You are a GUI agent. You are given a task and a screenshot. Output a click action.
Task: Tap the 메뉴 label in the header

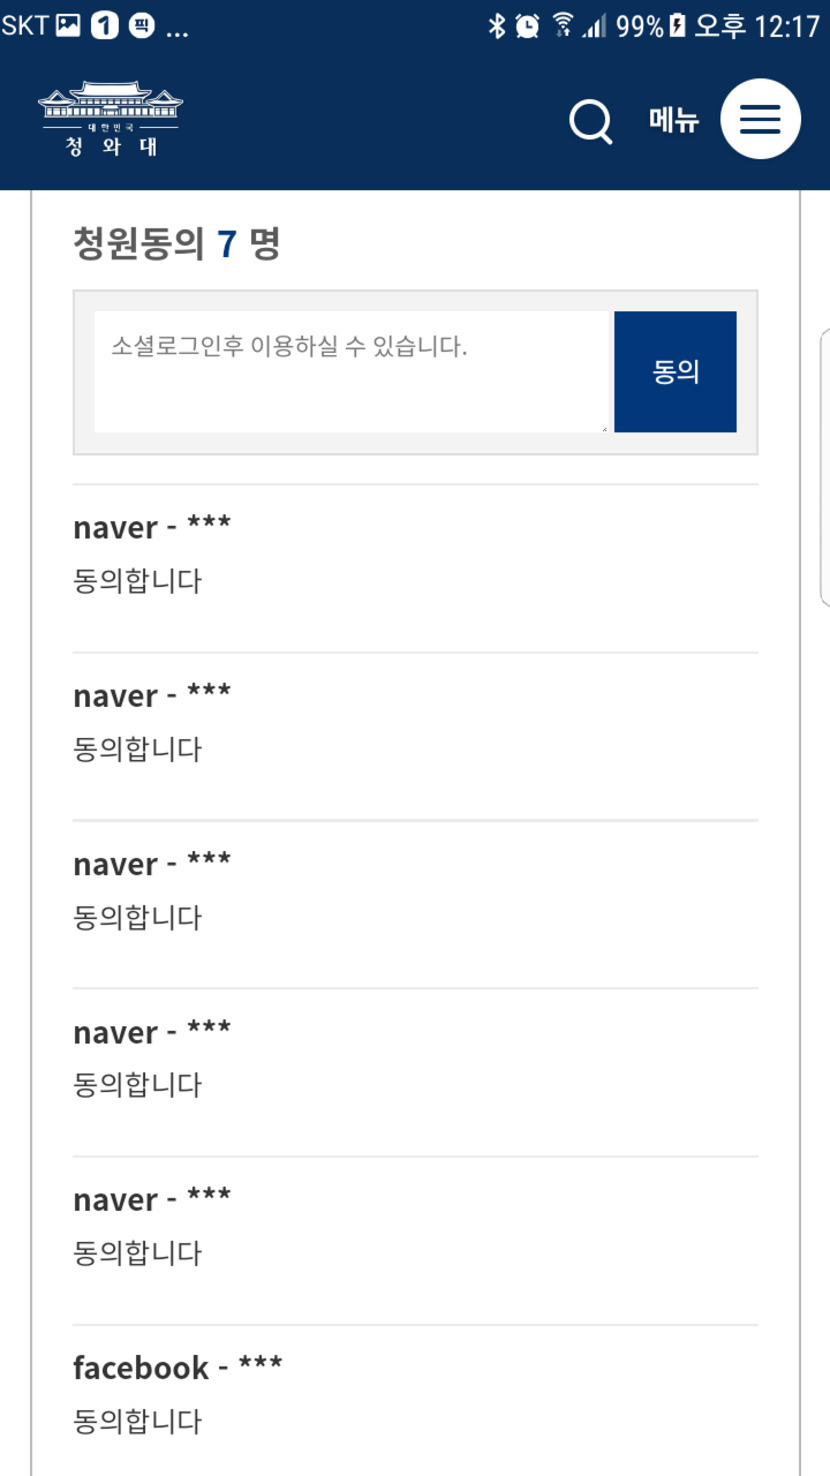(x=674, y=120)
